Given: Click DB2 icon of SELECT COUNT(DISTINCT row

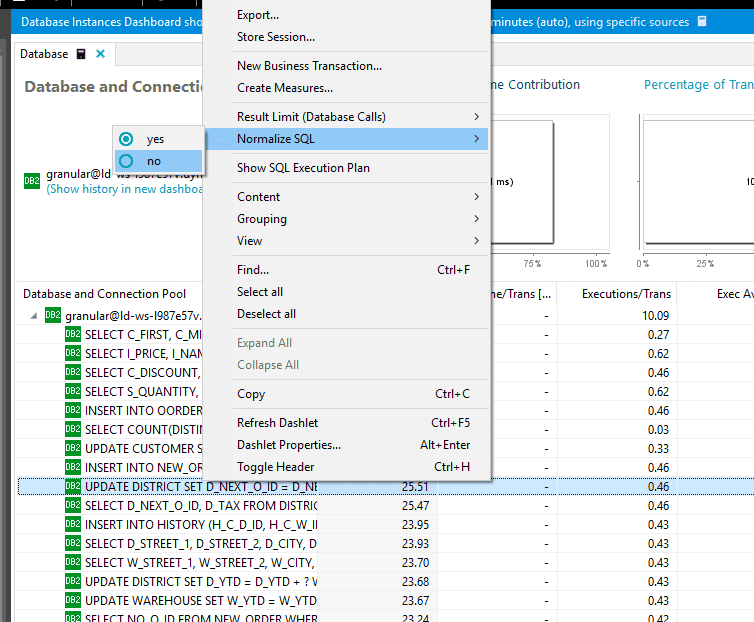Looking at the screenshot, I should (73, 429).
